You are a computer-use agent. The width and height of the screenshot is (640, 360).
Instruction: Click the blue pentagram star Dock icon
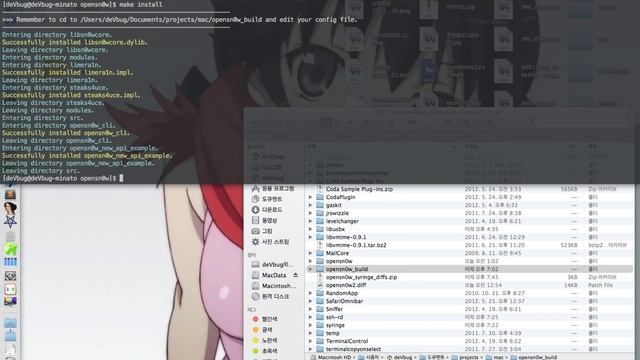[x=10, y=222]
